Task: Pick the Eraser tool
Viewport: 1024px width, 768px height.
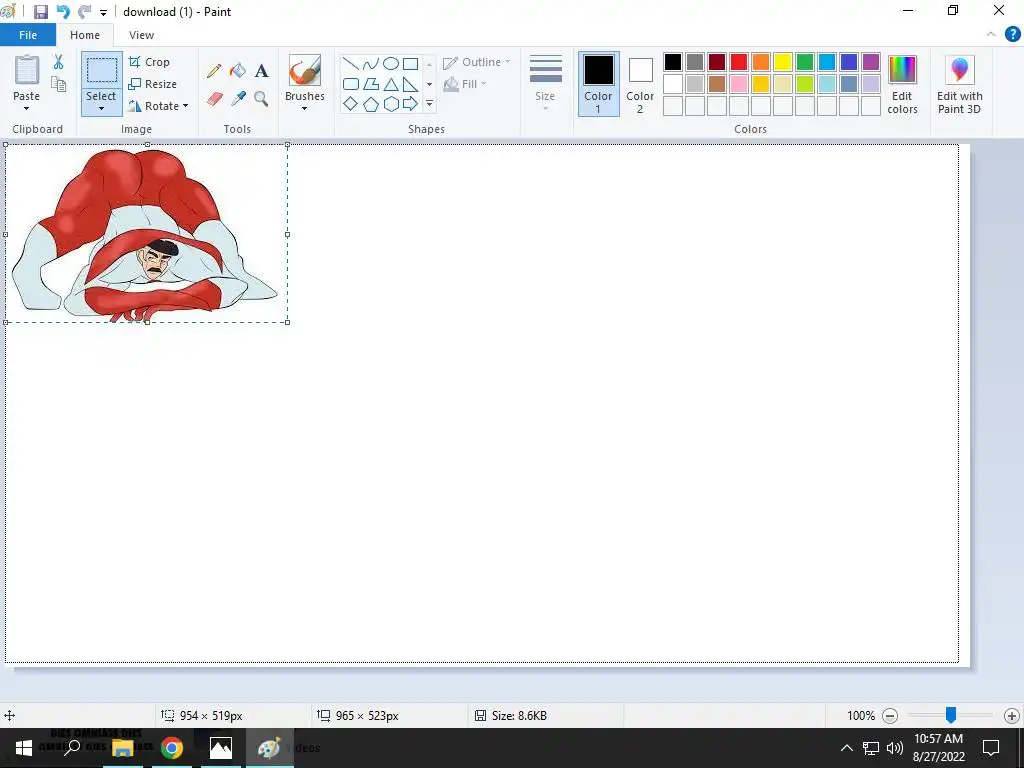Action: click(x=214, y=99)
